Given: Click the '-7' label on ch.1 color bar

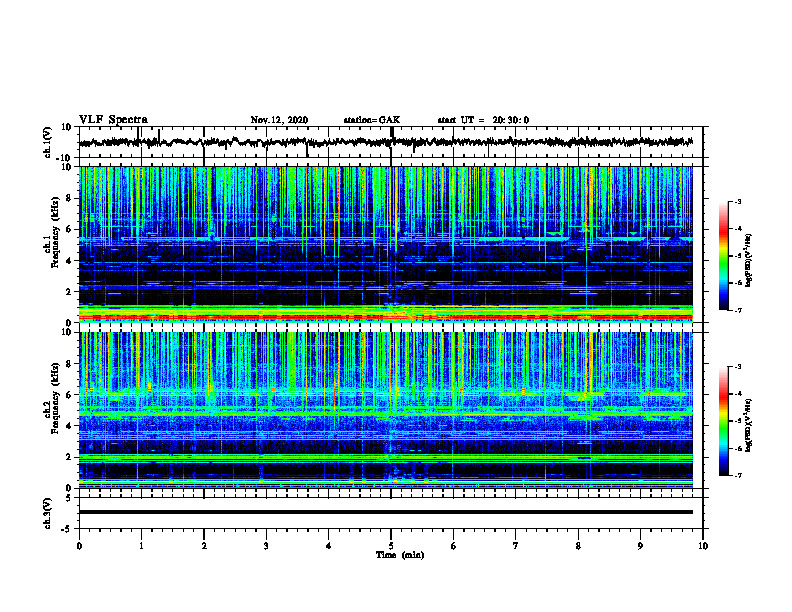Looking at the screenshot, I should pos(738,310).
